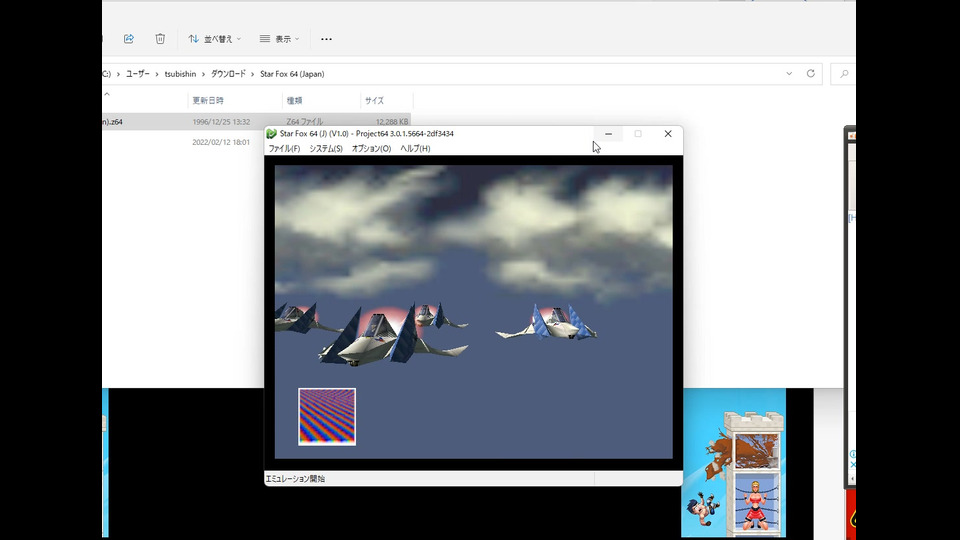
Task: Click the rainbow striped texture square in game
Action: (x=327, y=417)
